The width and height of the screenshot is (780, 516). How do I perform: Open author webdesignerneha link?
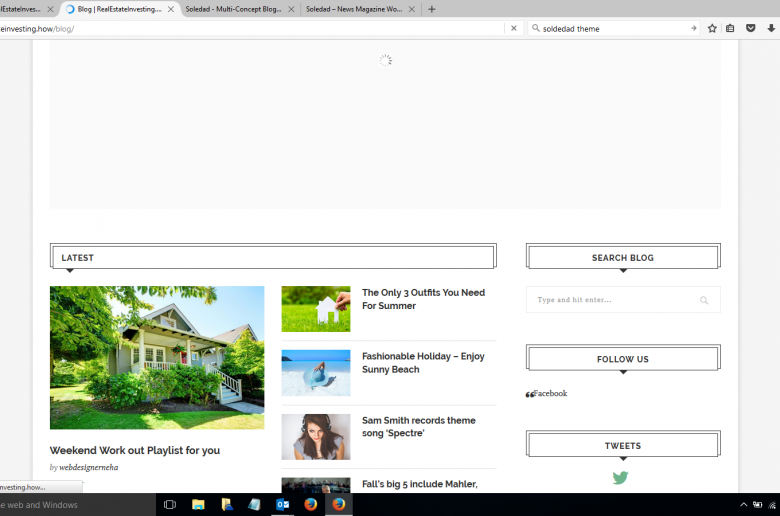tap(89, 467)
